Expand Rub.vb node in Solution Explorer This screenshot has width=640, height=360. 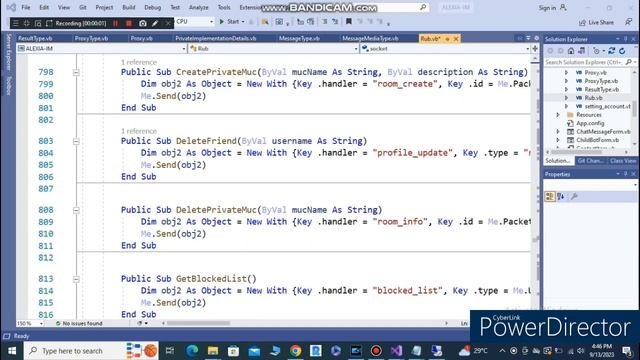pos(566,98)
